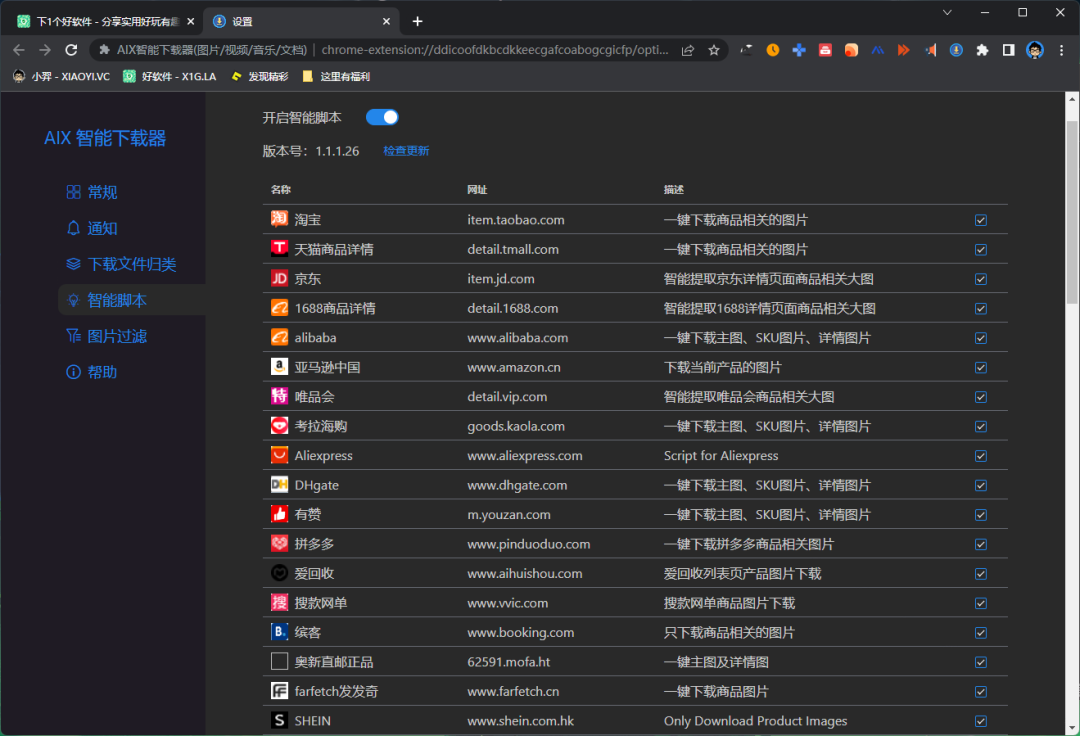
Task: Click the 搜款网单 icon
Action: (279, 602)
